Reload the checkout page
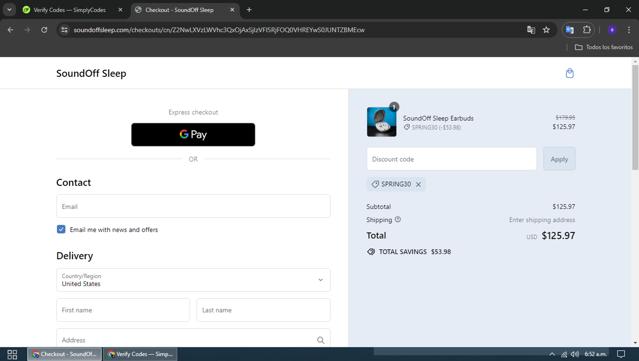This screenshot has height=361, width=639. tap(44, 30)
